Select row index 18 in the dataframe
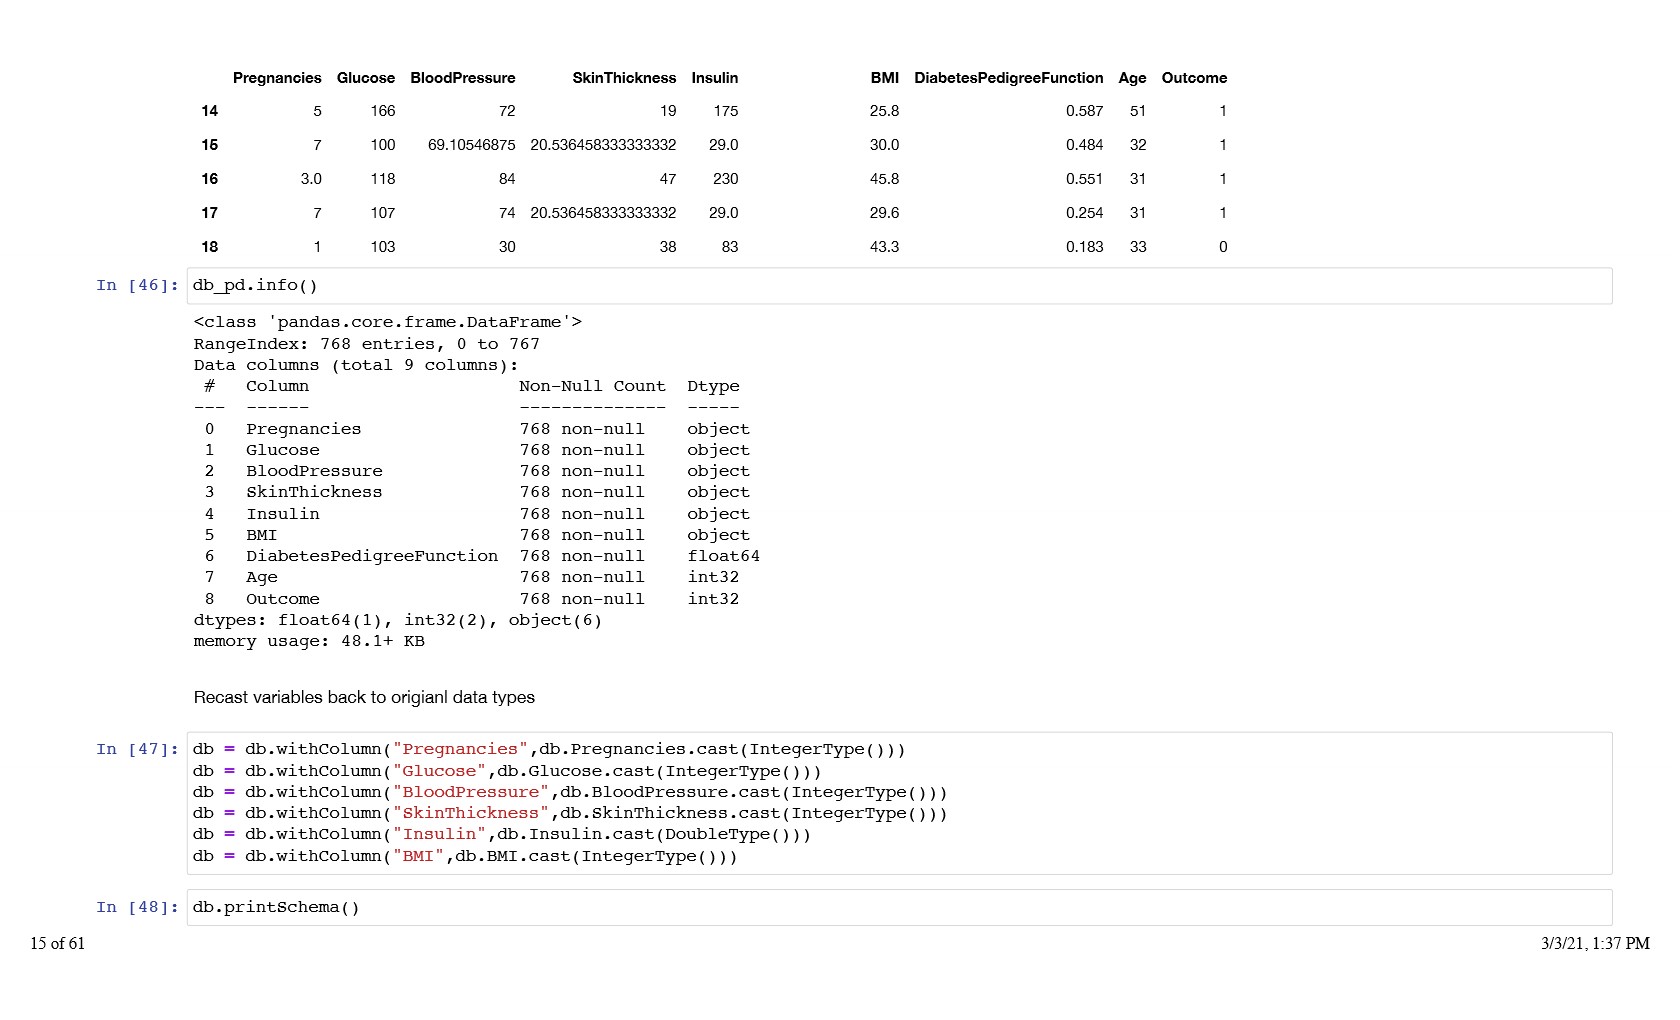The image size is (1680, 1020). (x=209, y=247)
